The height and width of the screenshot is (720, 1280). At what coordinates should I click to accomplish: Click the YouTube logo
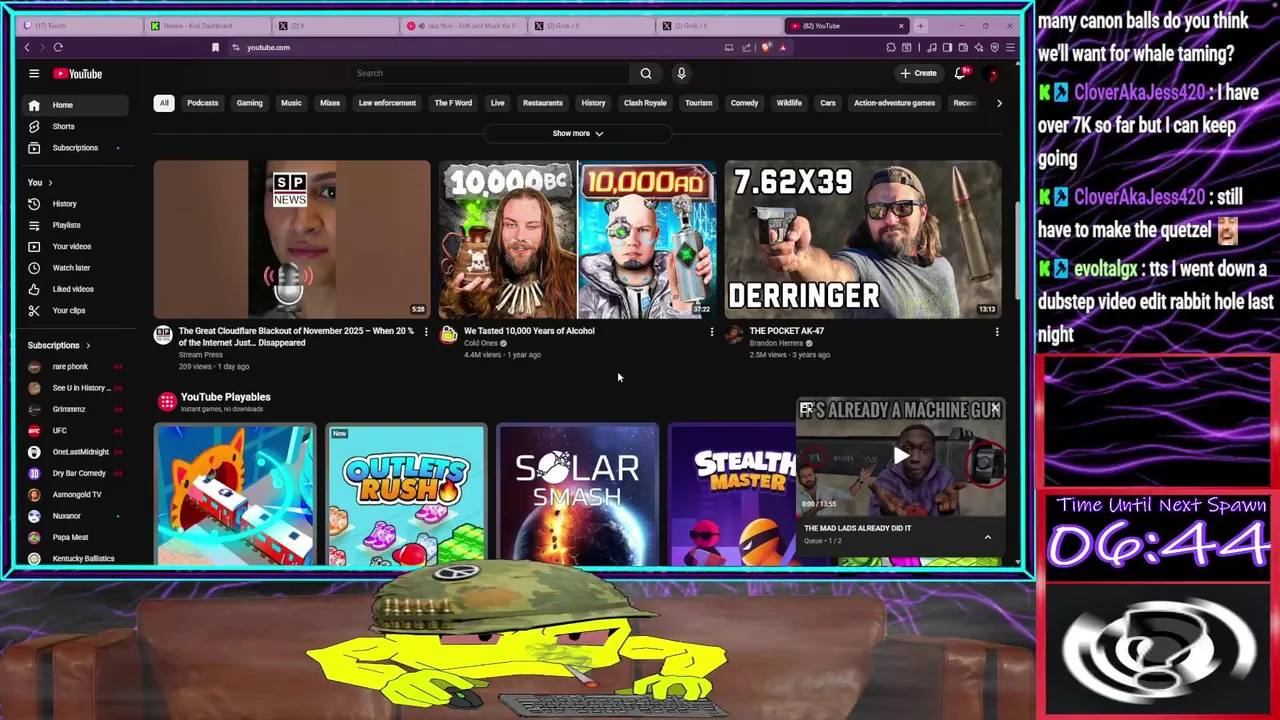(x=78, y=74)
